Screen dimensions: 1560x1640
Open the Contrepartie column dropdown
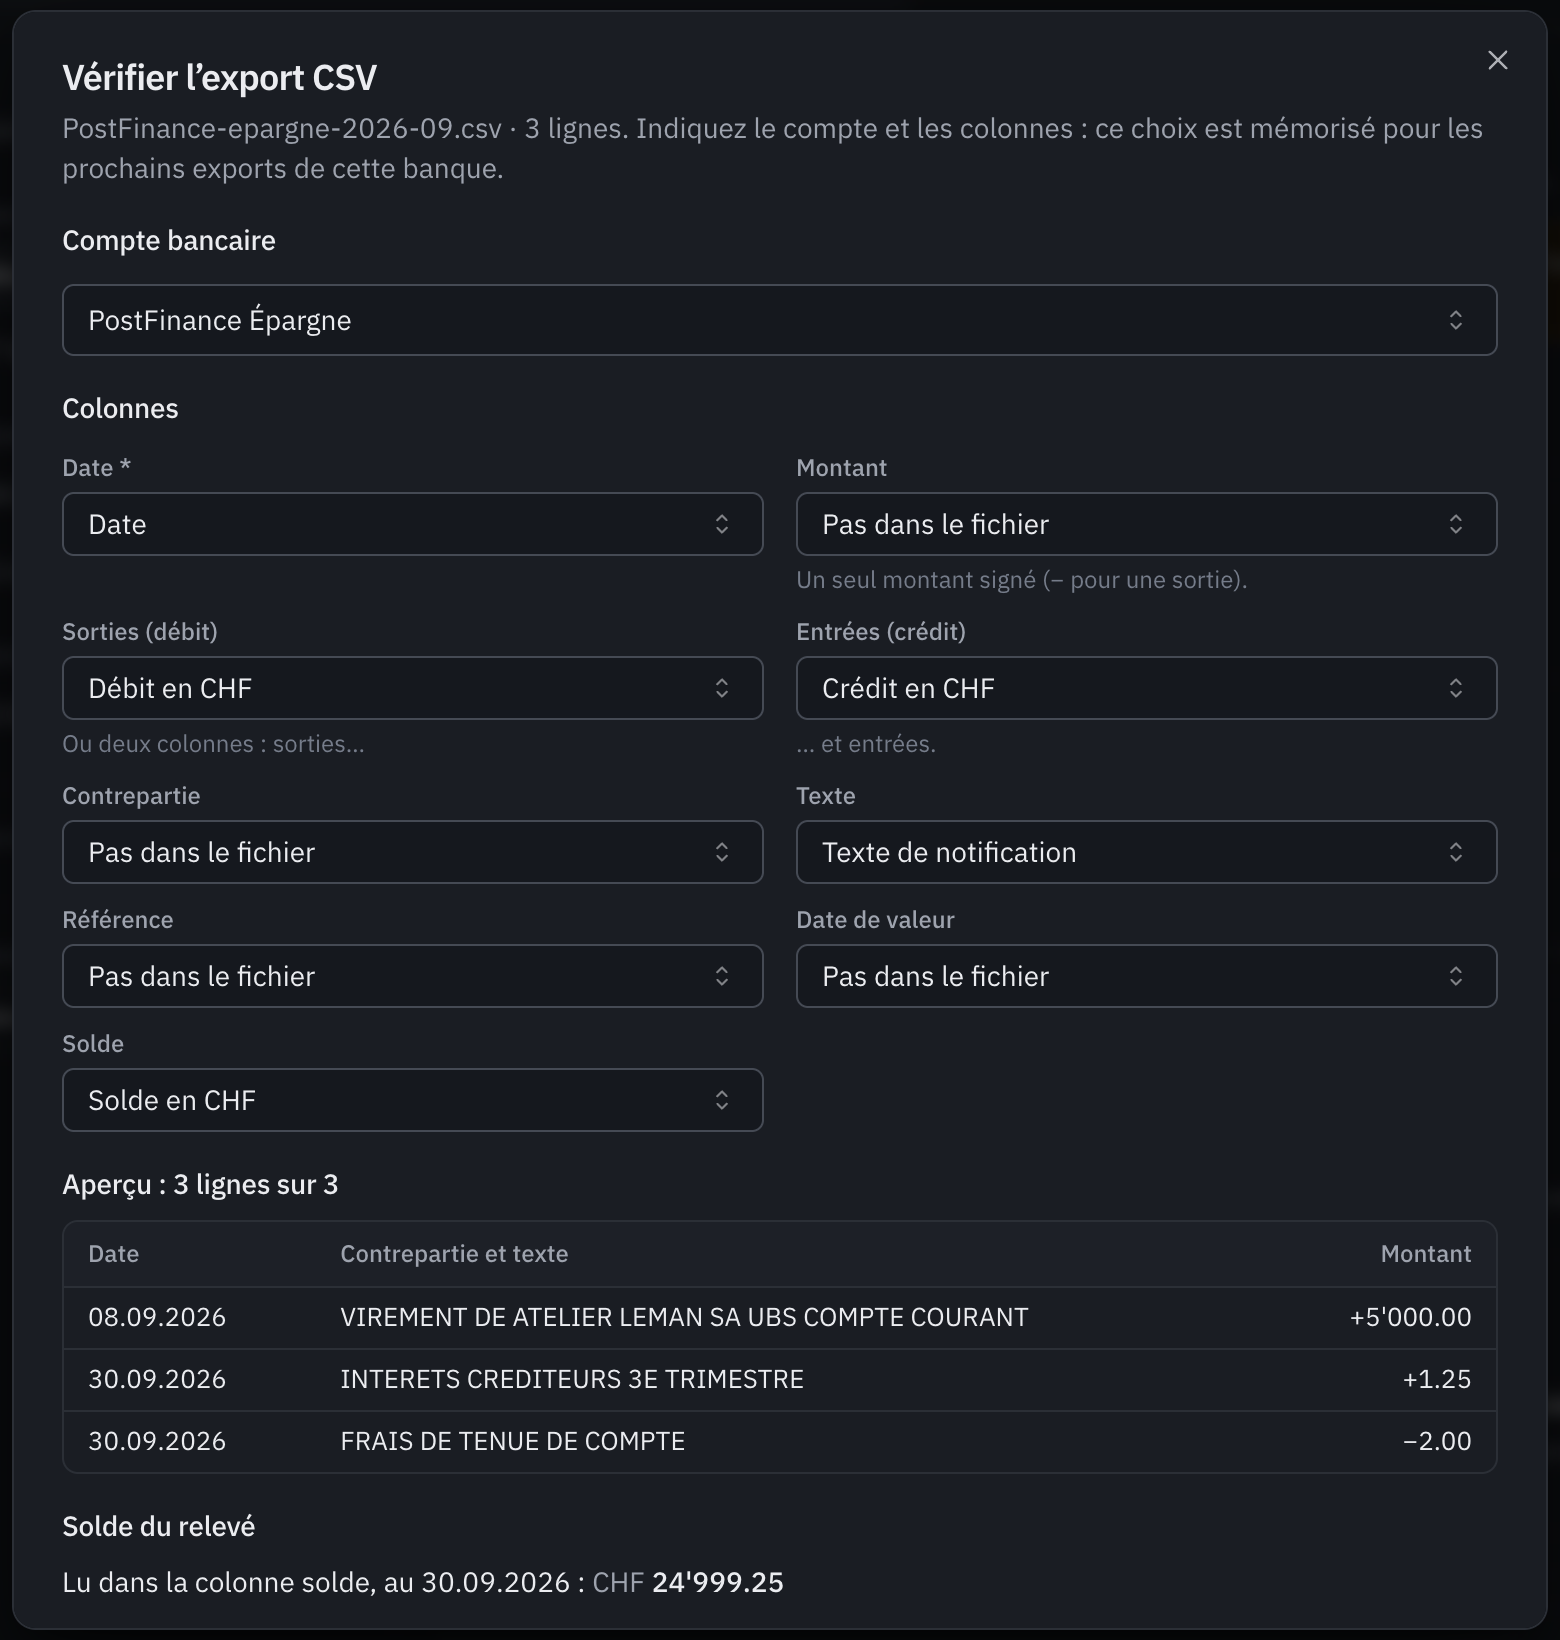click(x=412, y=852)
